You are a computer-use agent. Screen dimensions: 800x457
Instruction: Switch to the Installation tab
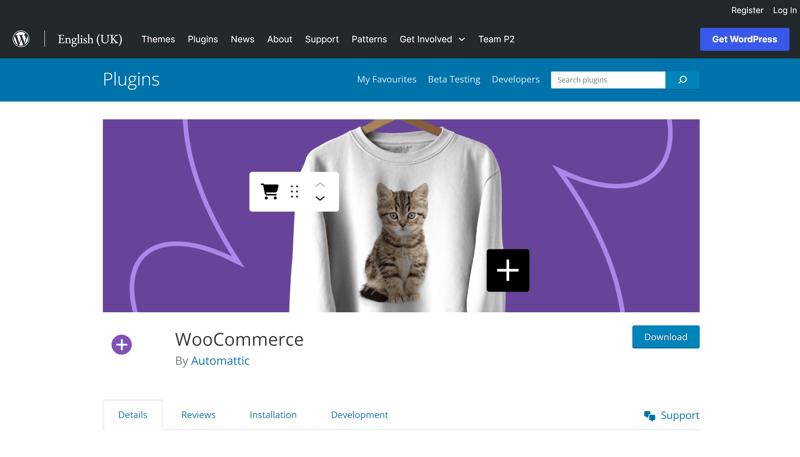(x=273, y=415)
